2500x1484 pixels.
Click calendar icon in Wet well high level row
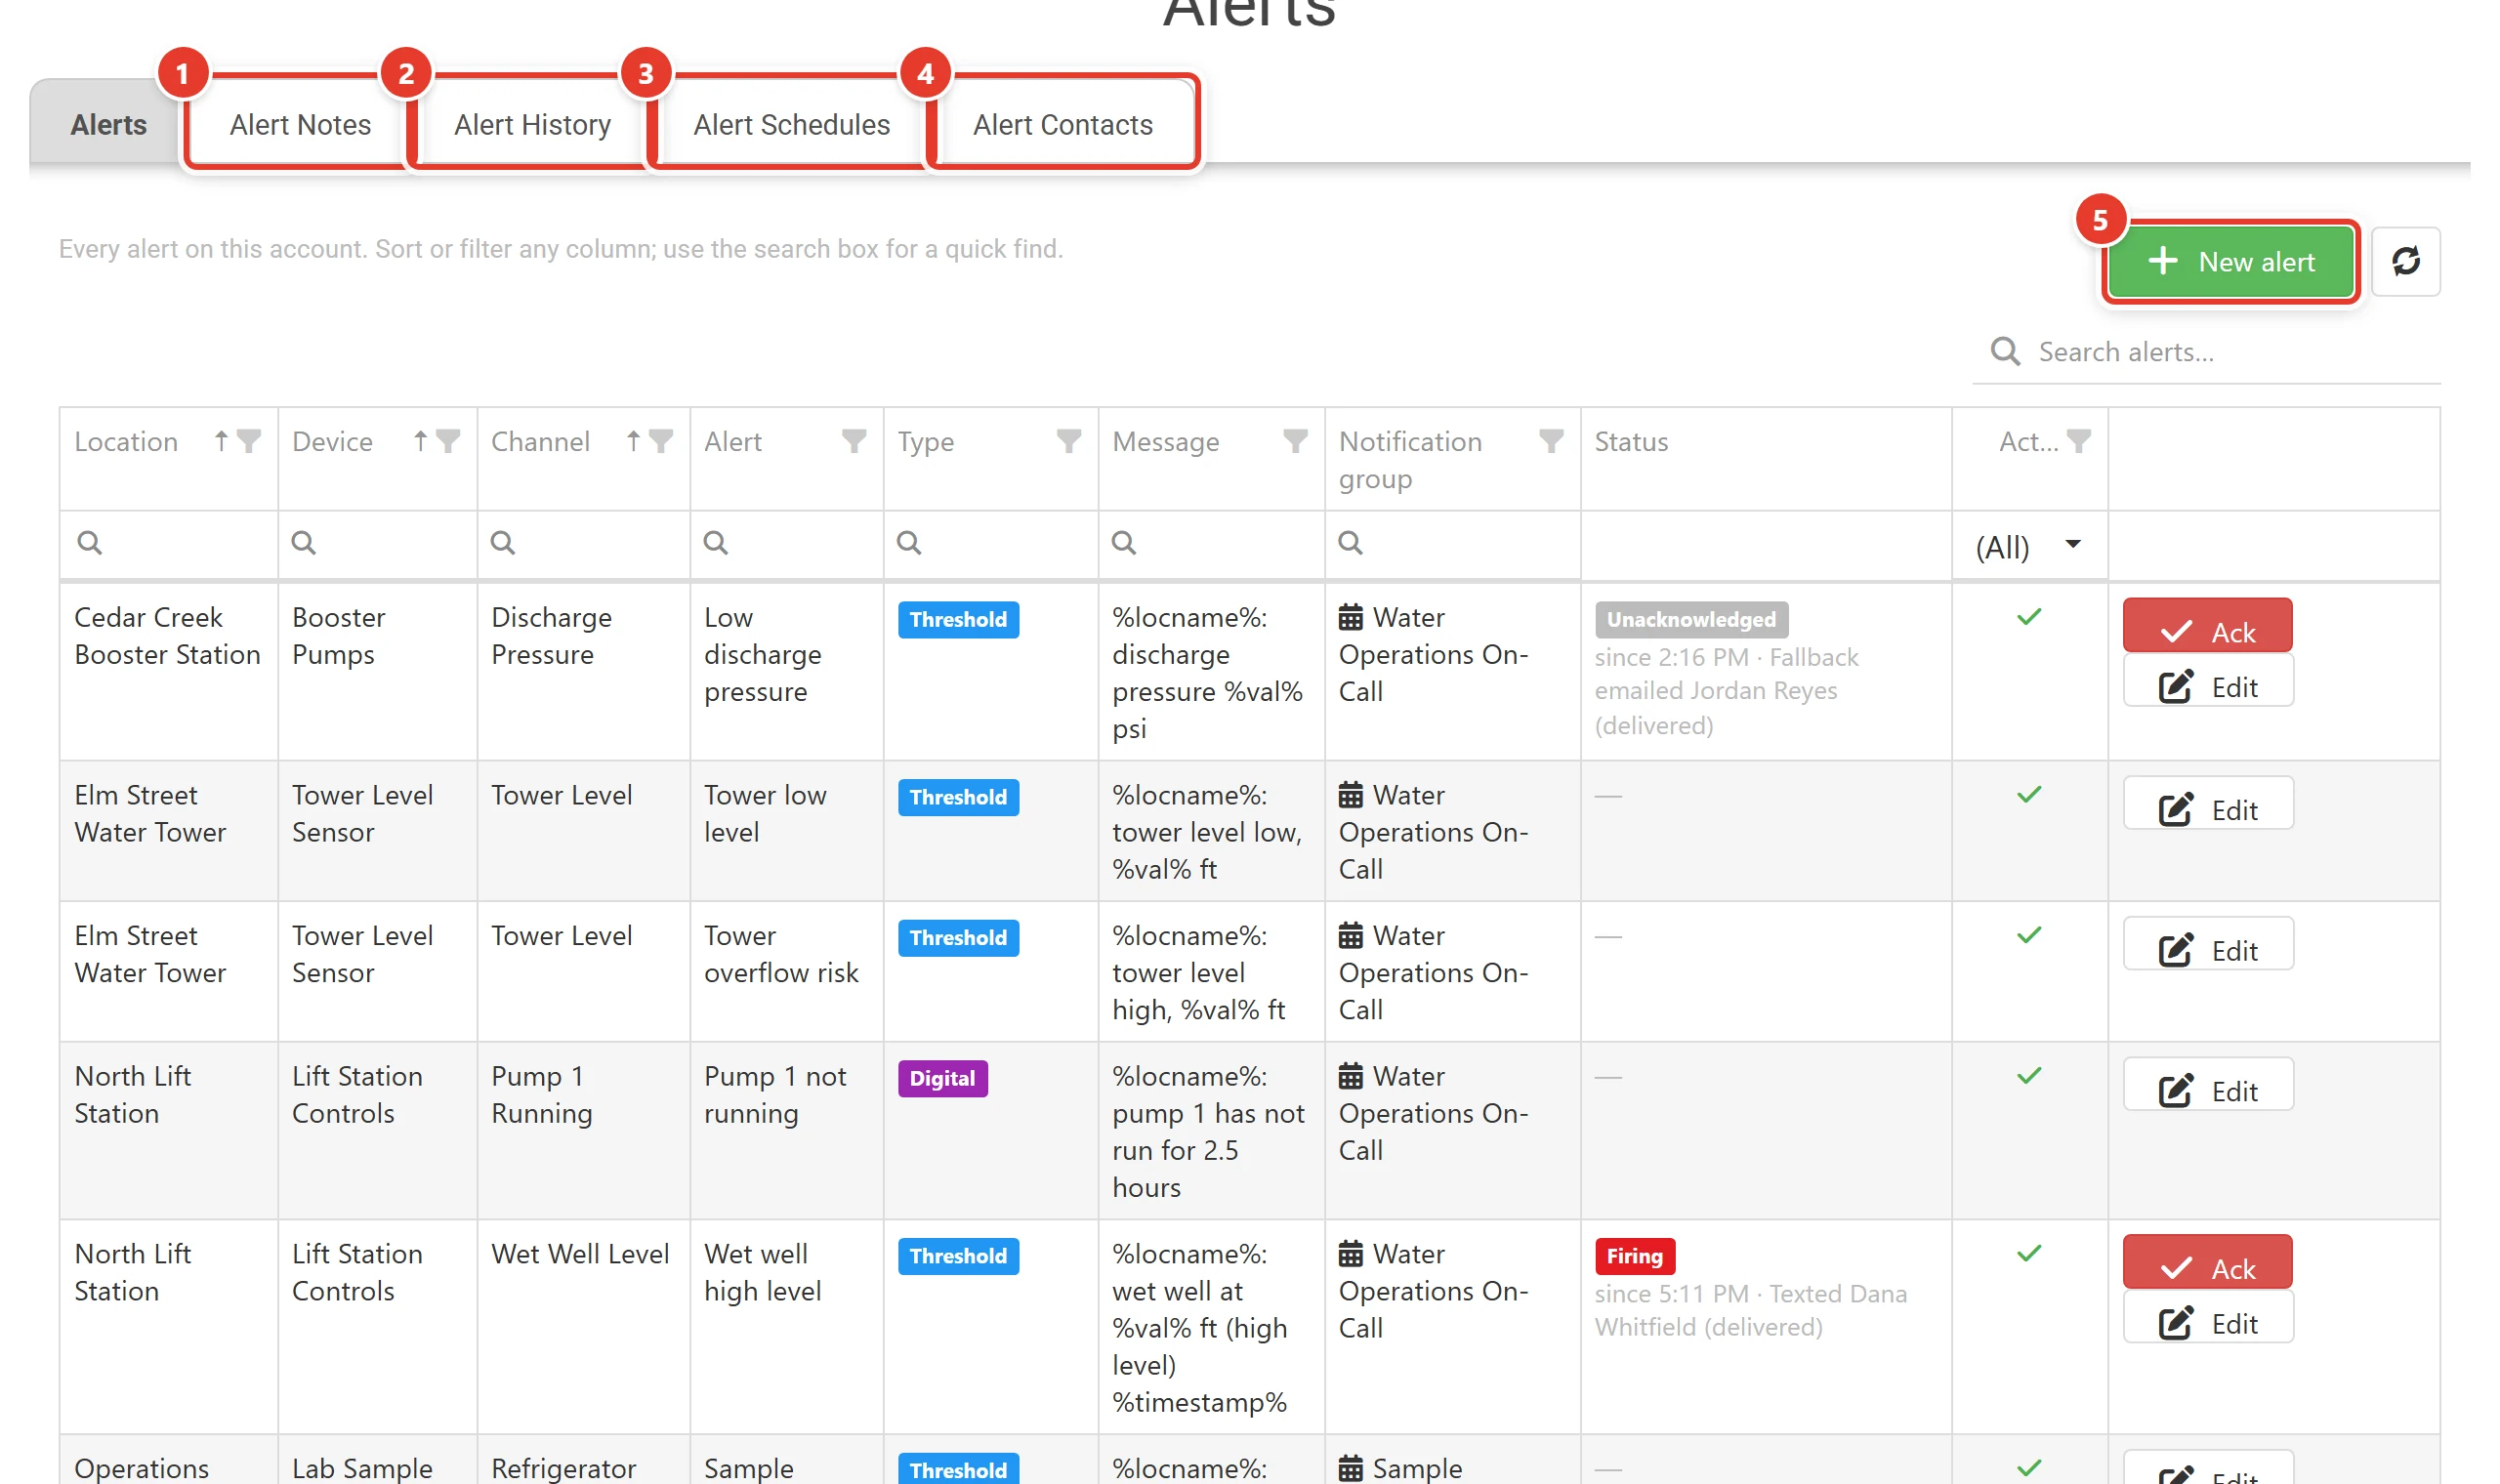pos(1350,1254)
